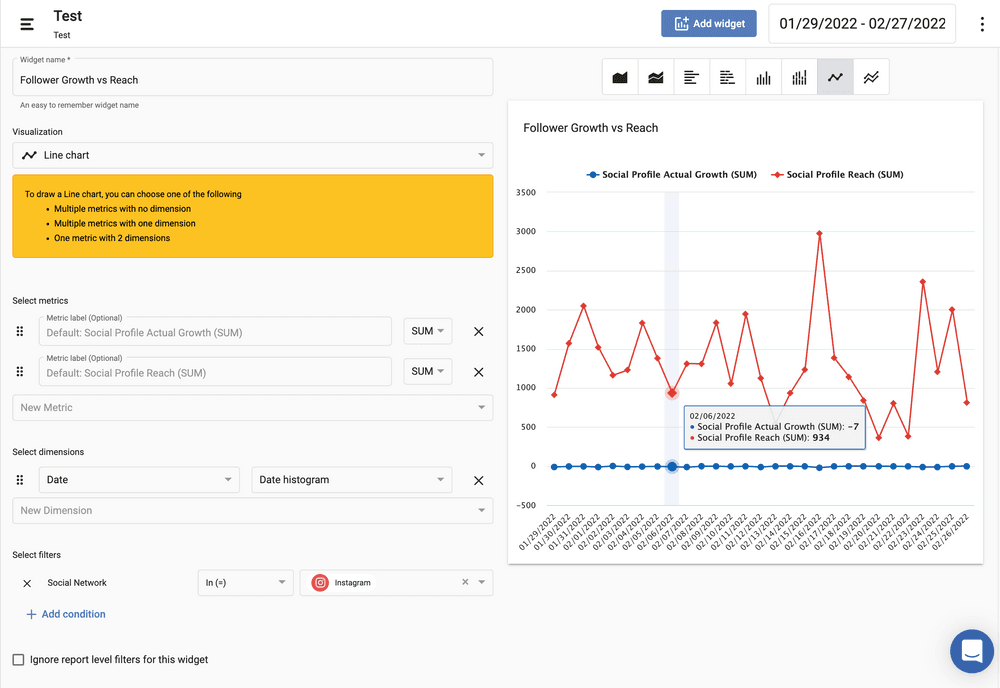Image resolution: width=1000 pixels, height=688 pixels.
Task: Open the hamburger navigation menu
Action: pos(27,24)
